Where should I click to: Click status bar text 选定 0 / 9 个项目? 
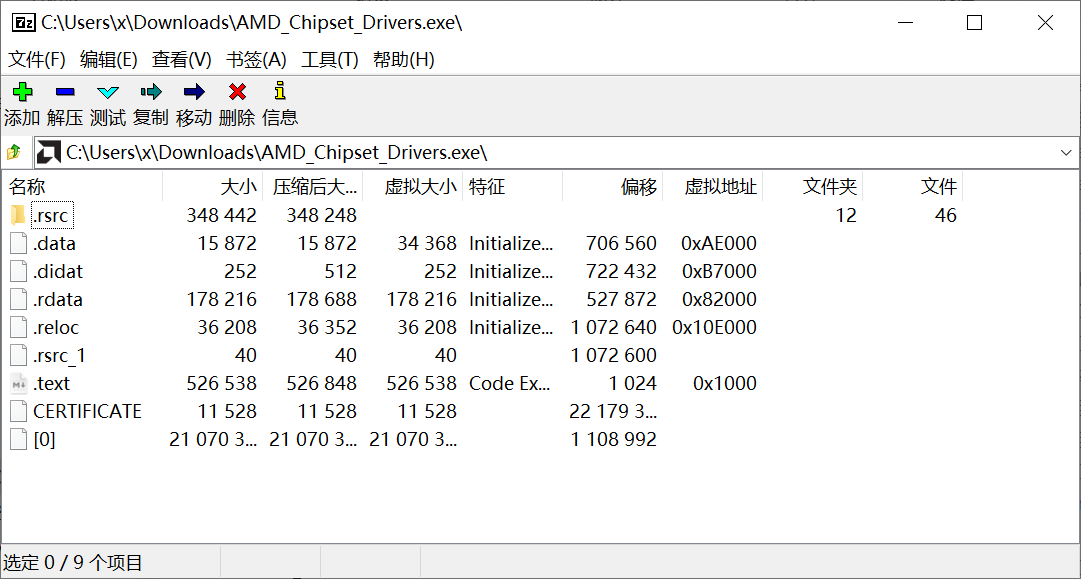(x=73, y=563)
